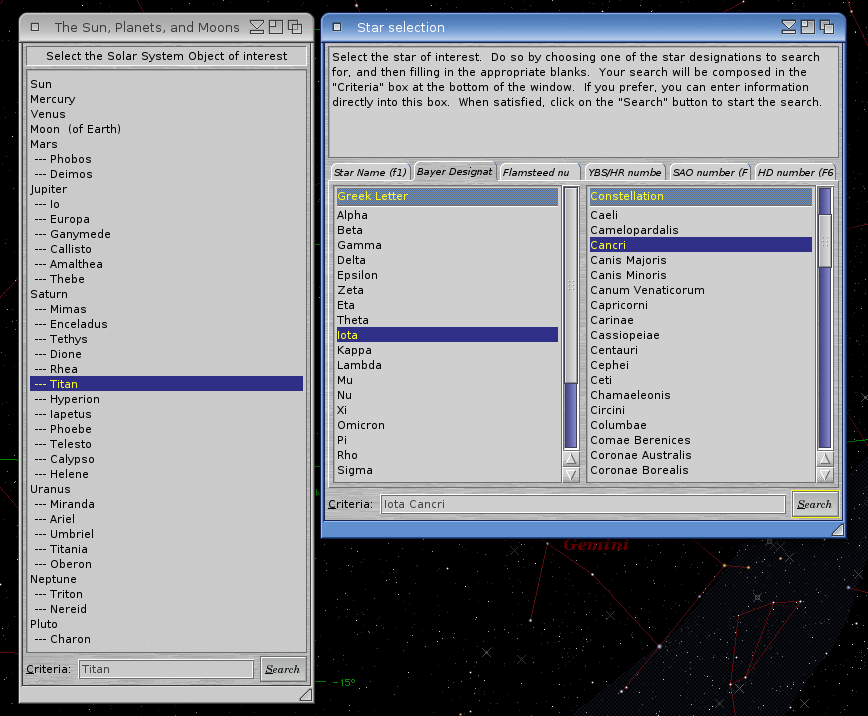Select Canis Majoris in the Constellation list

click(628, 260)
